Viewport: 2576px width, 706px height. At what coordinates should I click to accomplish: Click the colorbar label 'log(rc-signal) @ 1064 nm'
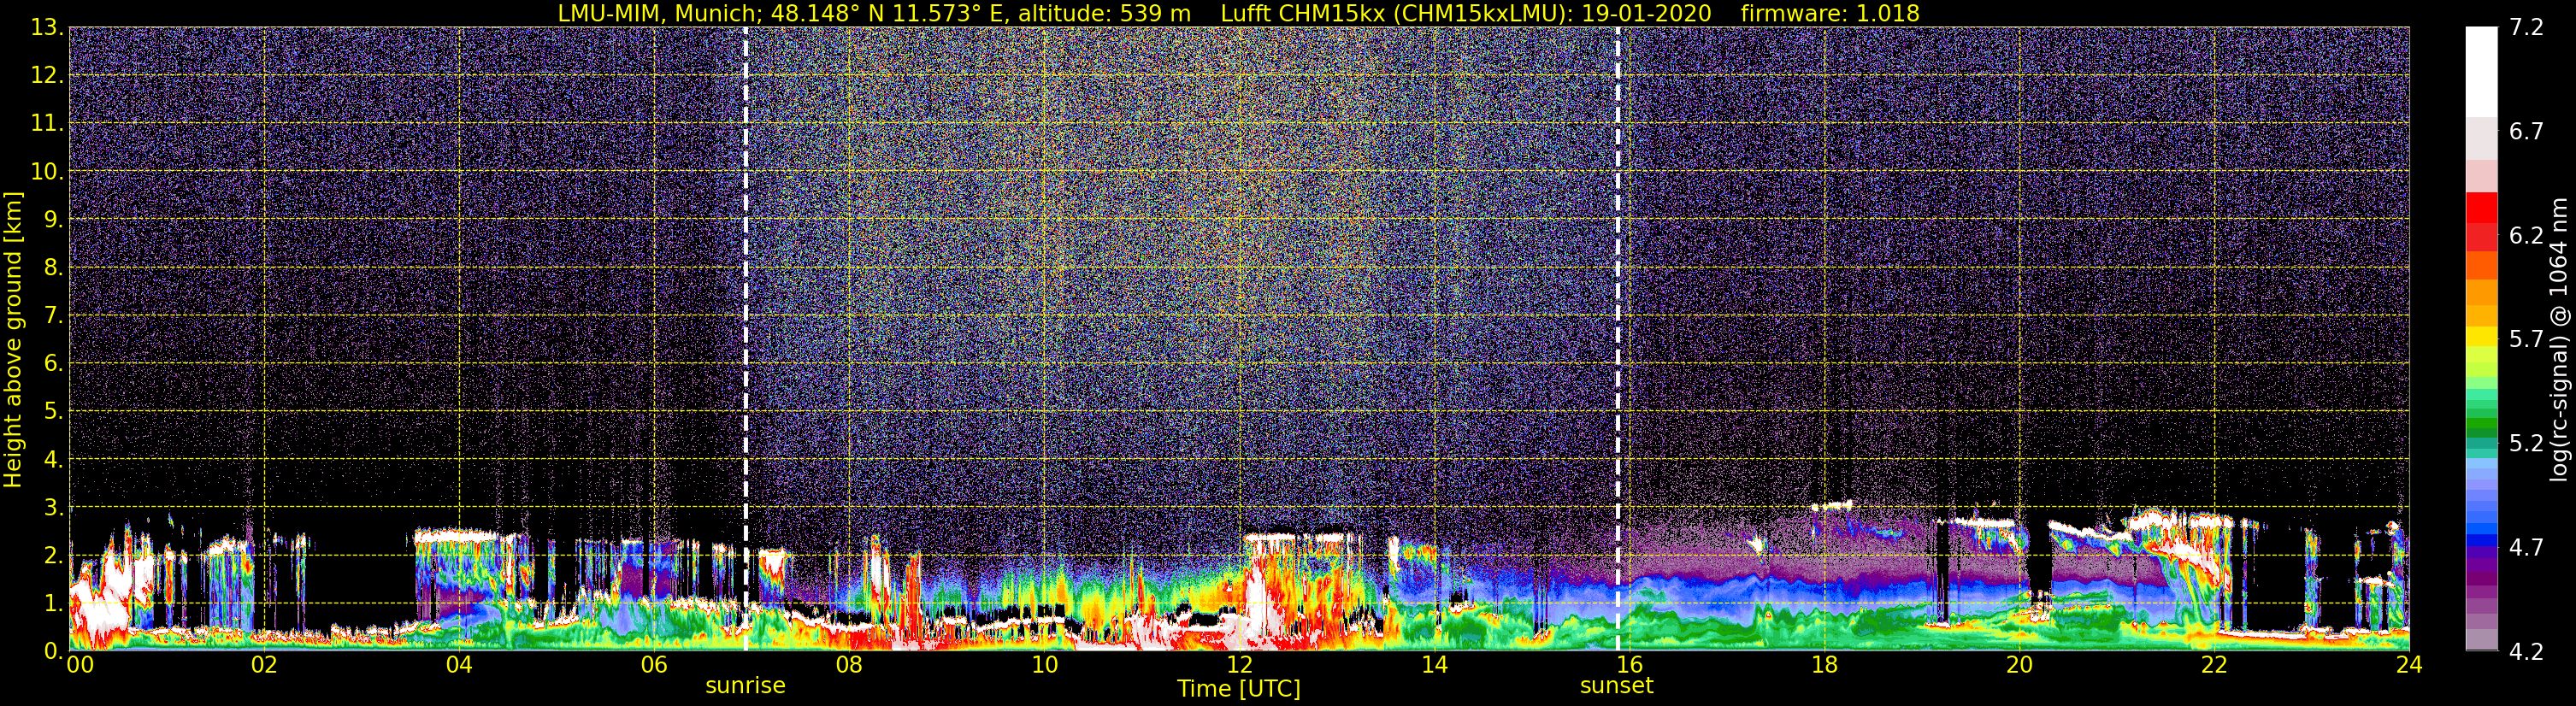point(2557,340)
